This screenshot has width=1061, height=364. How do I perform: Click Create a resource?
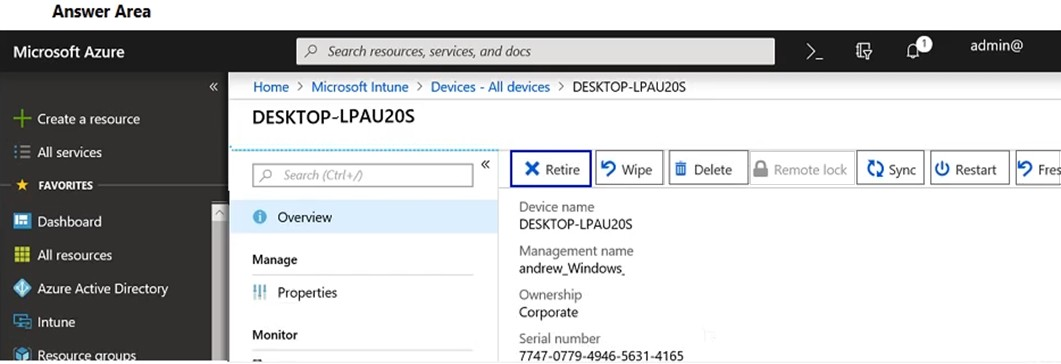point(77,119)
